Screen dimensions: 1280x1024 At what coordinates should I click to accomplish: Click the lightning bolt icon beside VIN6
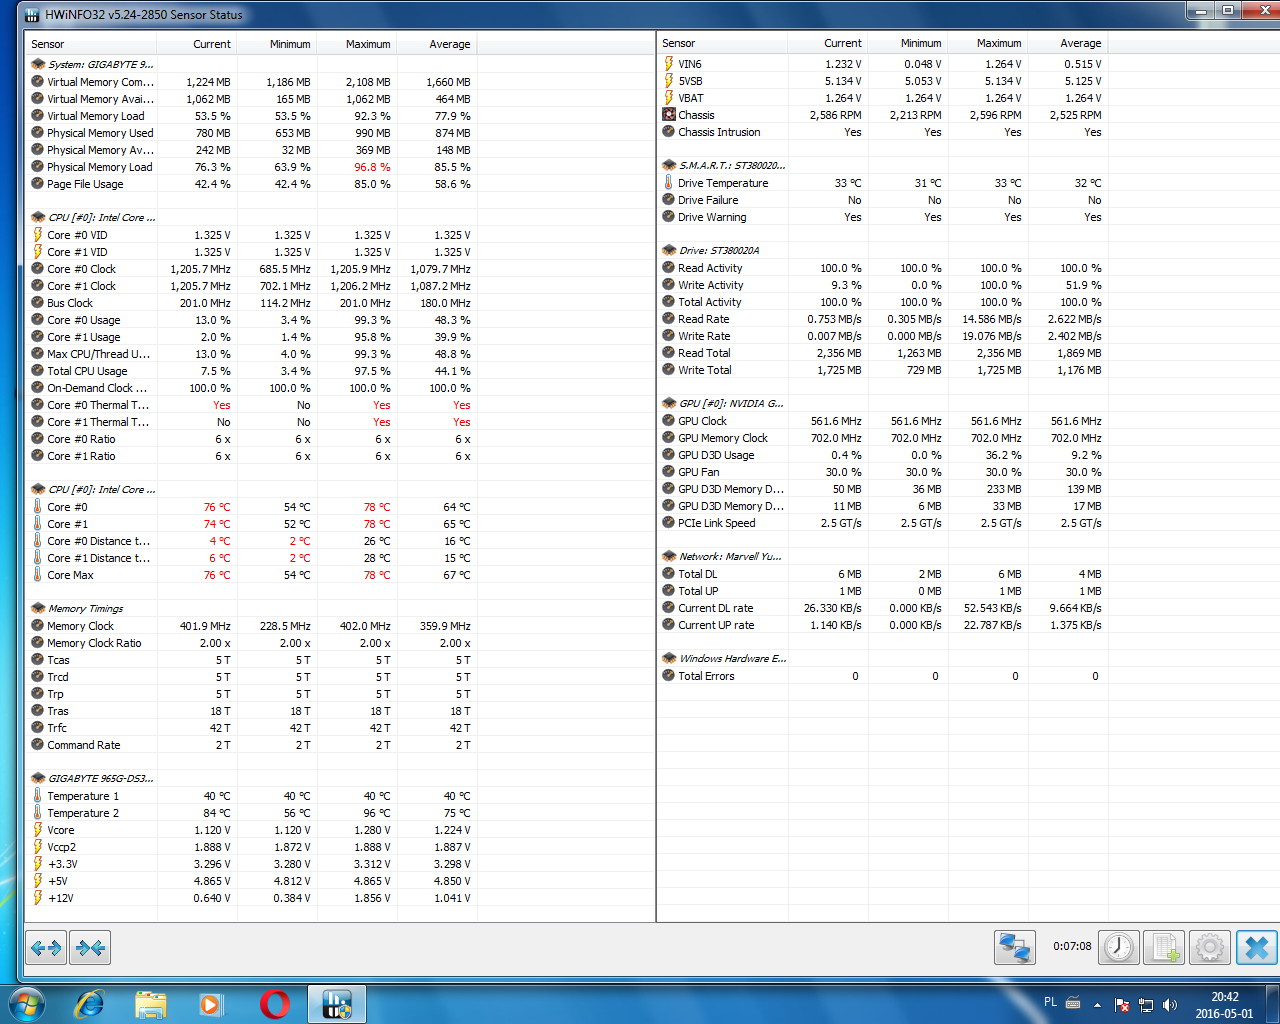point(668,64)
